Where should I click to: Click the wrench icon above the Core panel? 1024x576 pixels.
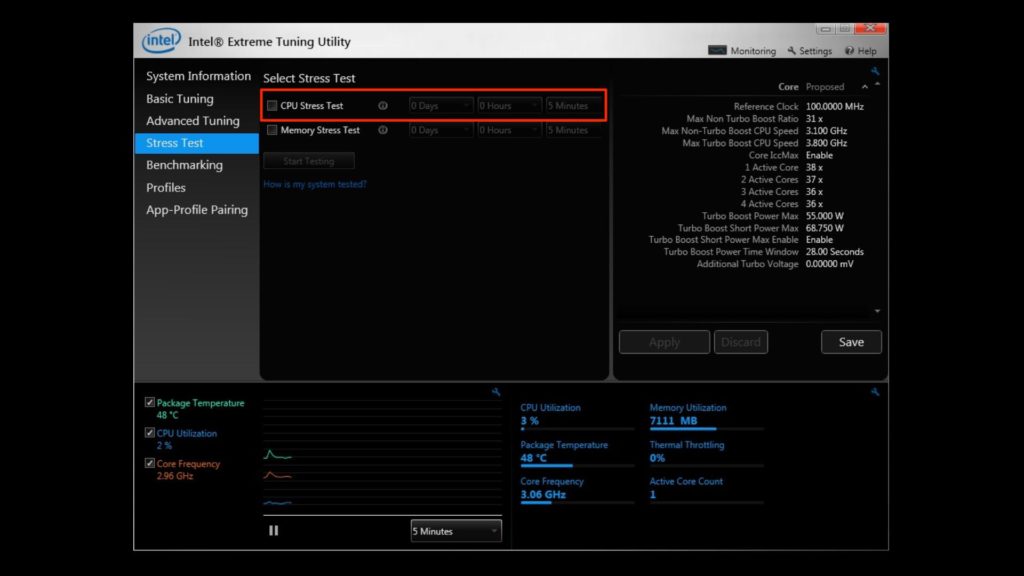pyautogui.click(x=874, y=71)
